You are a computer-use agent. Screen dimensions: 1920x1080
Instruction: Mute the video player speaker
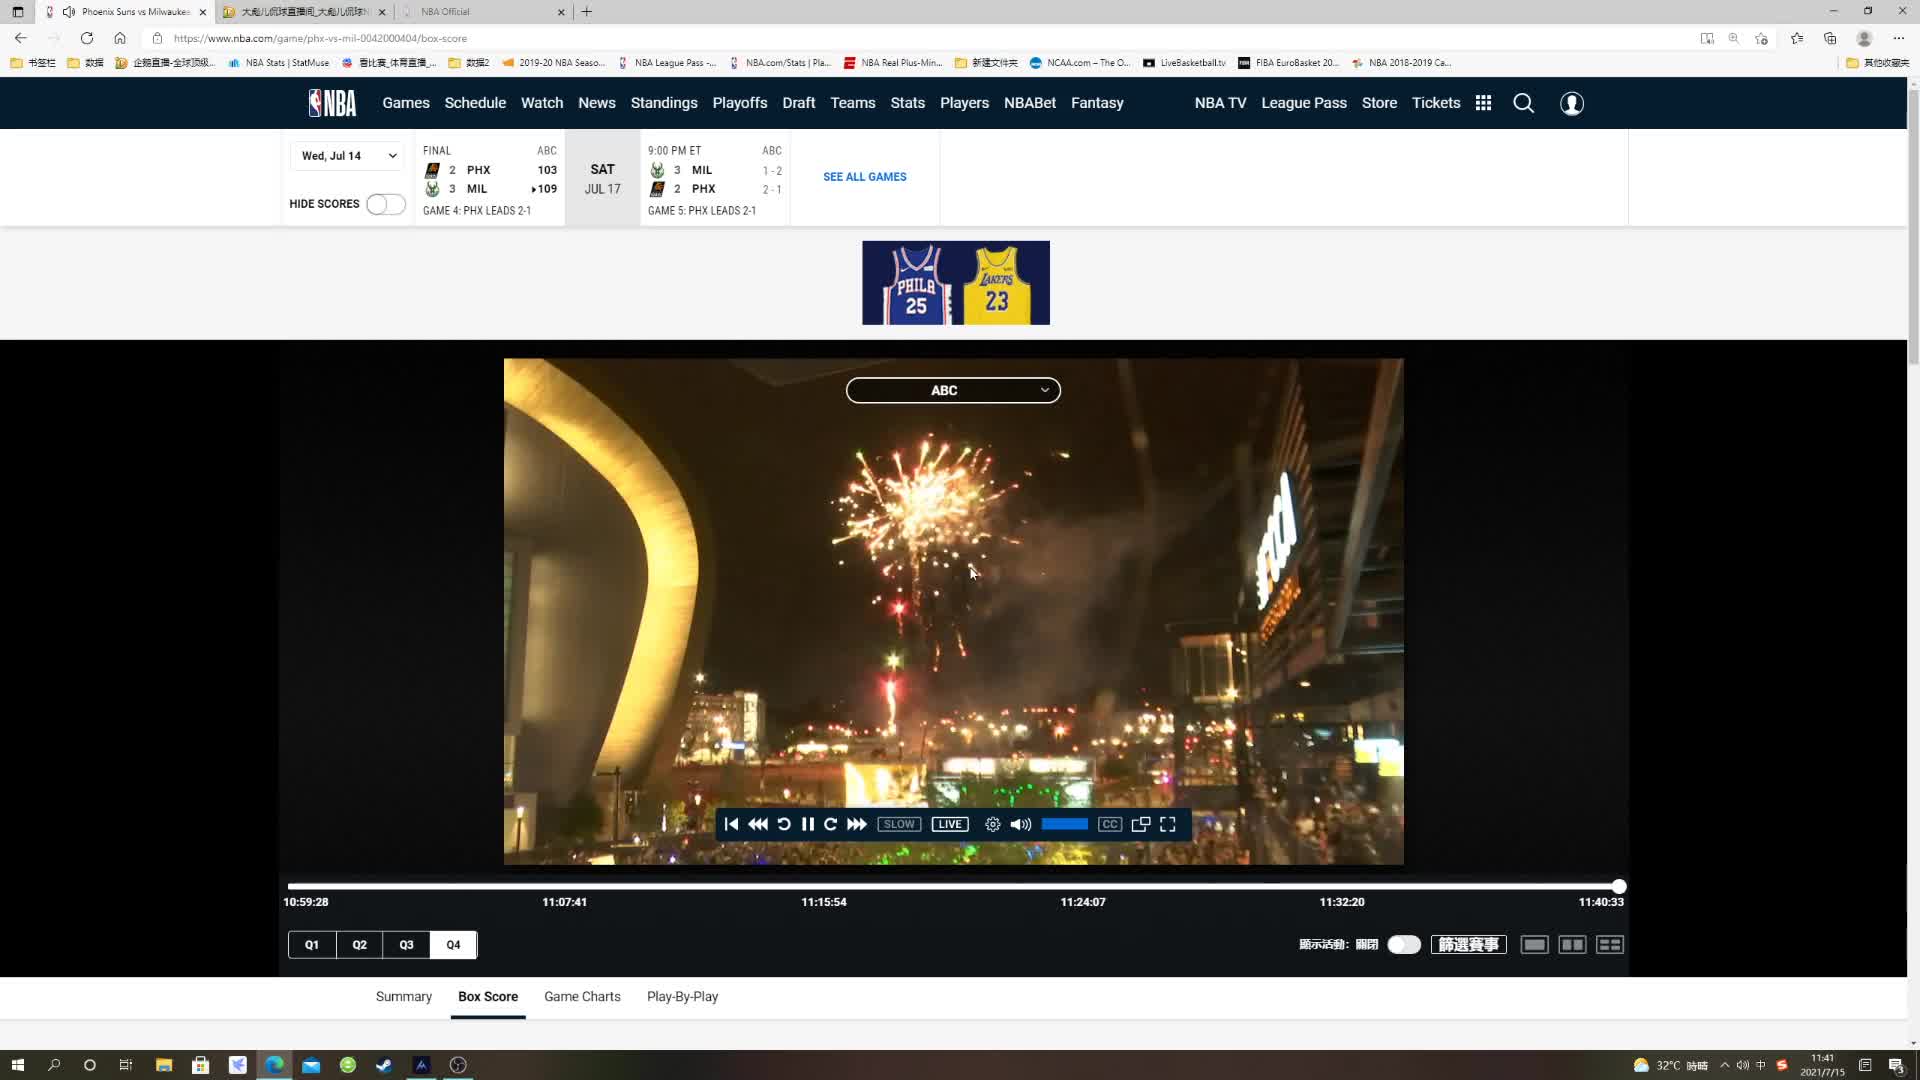click(x=1020, y=824)
